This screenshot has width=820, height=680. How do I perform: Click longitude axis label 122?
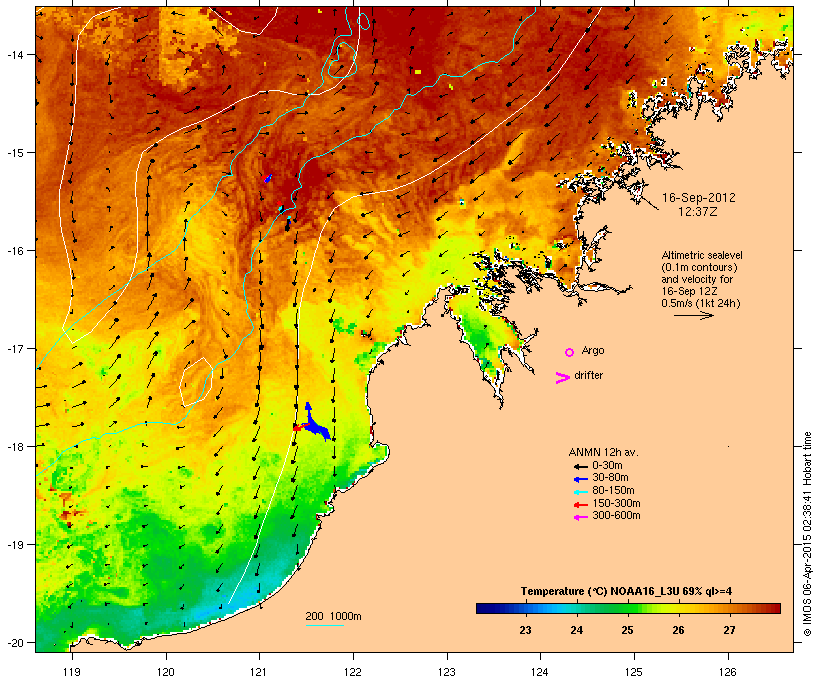(x=353, y=672)
